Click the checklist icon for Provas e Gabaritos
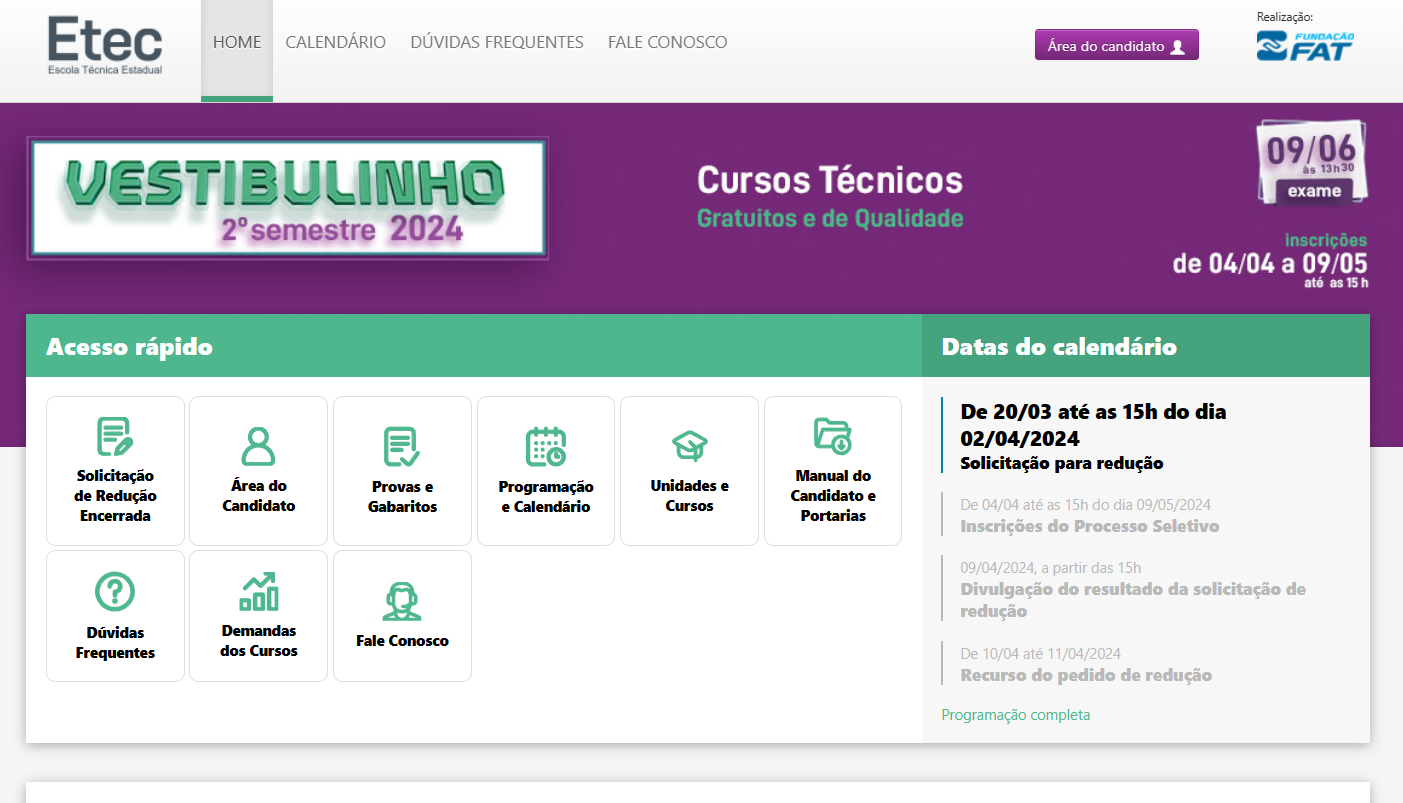 click(x=402, y=447)
